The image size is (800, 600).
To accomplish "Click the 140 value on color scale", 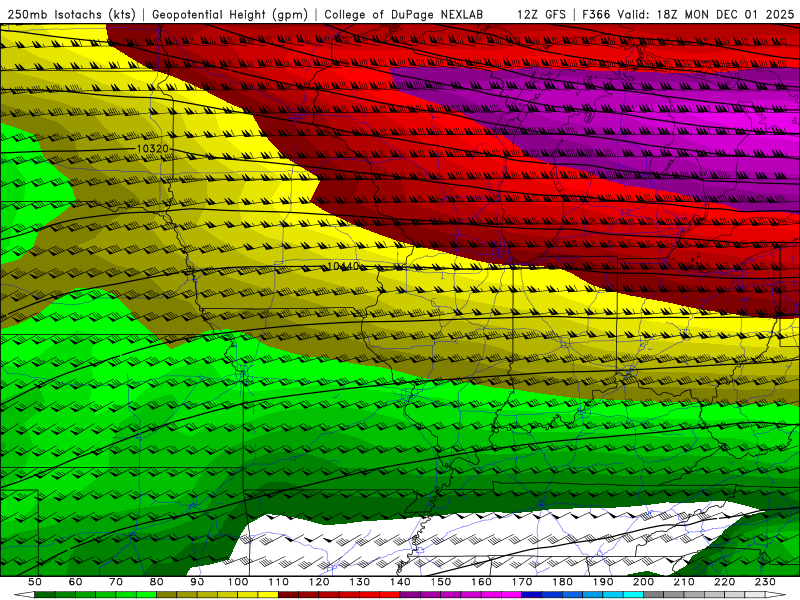I will 401,582.
